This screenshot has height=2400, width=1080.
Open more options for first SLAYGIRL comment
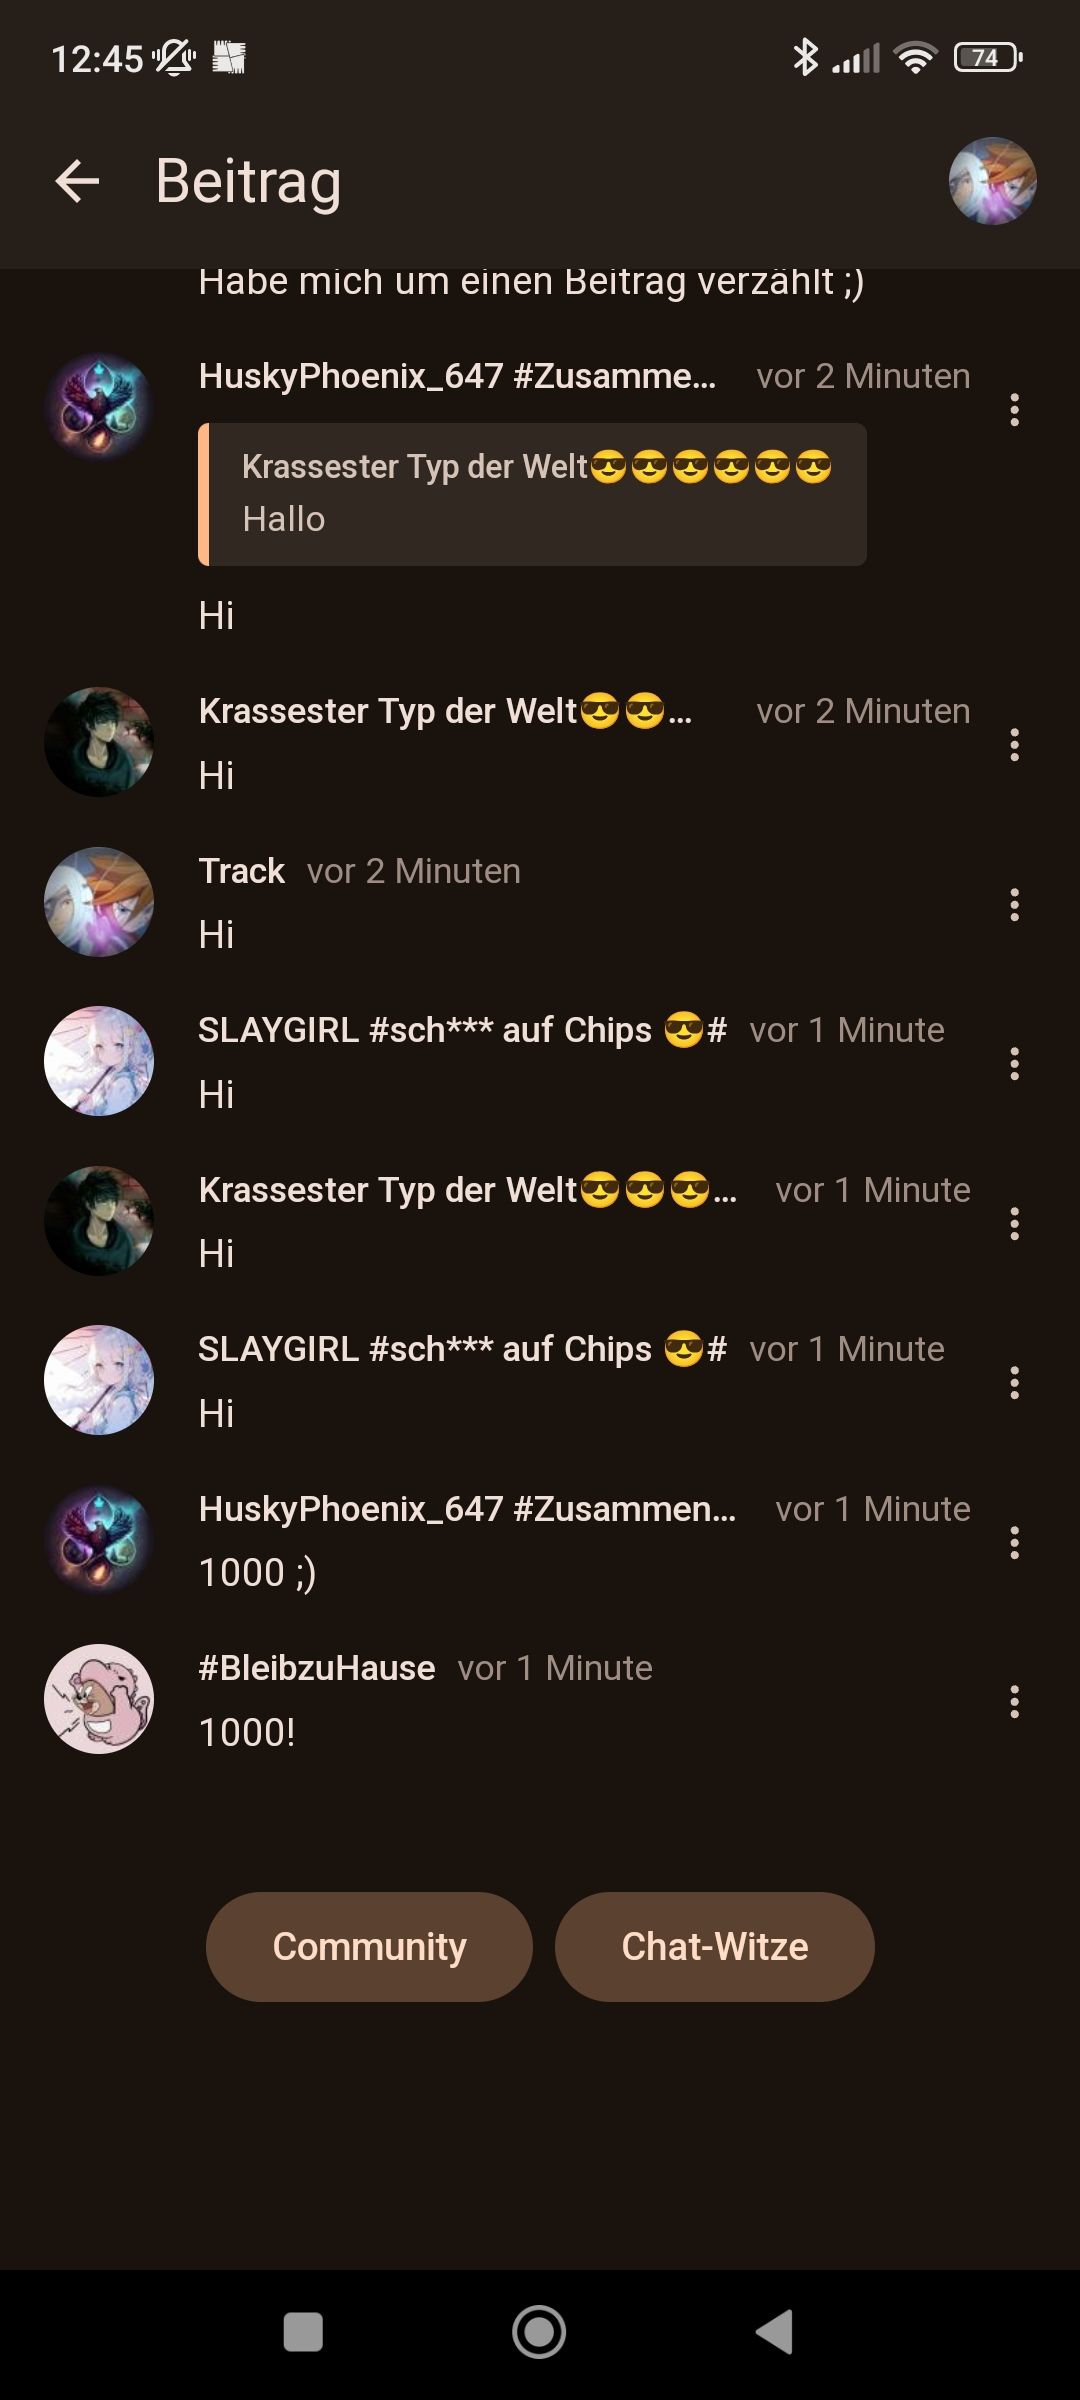click(x=1014, y=1064)
